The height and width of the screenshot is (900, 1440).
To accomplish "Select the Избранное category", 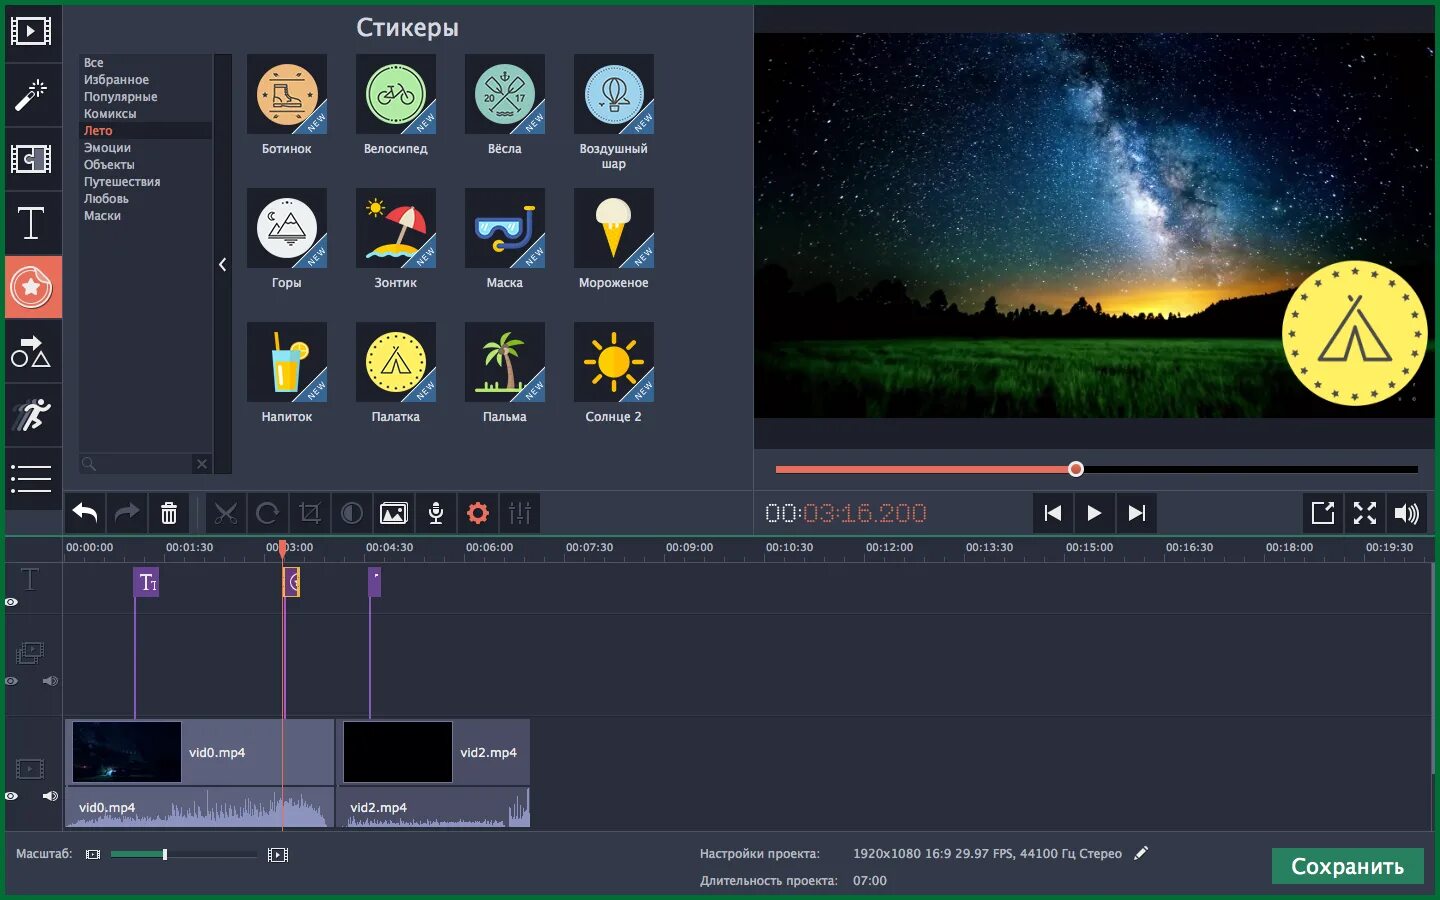I will tap(116, 80).
